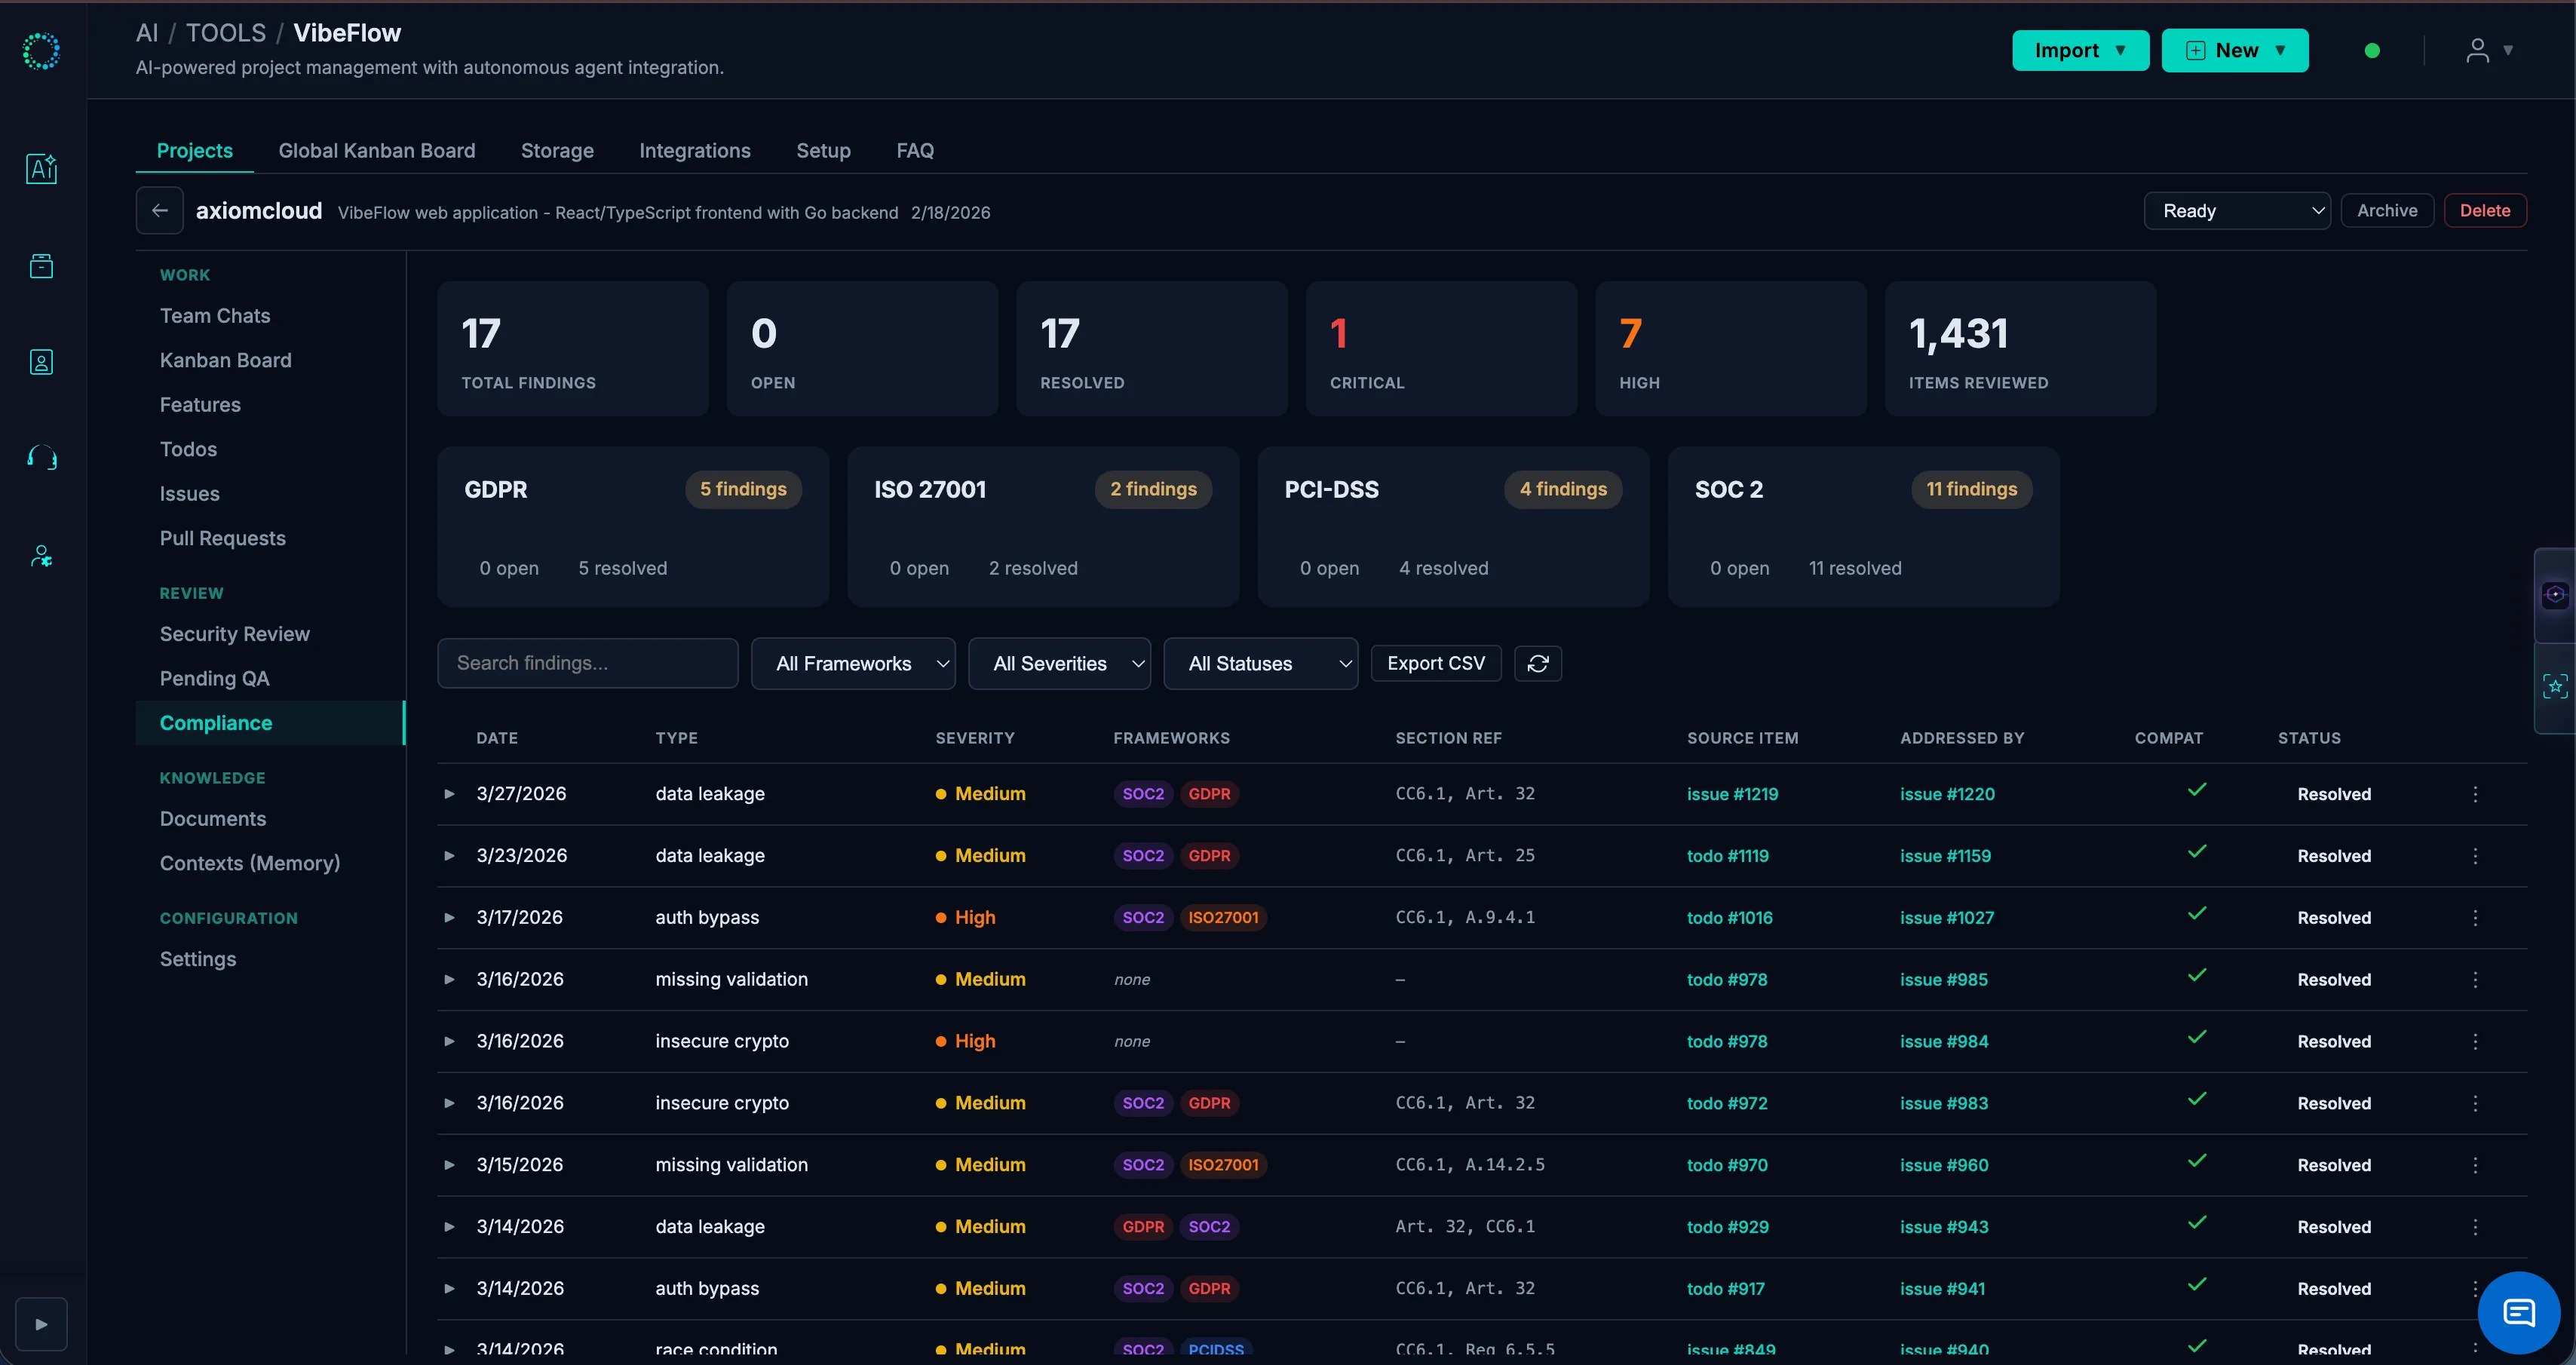Open project Settings in sidebar
This screenshot has width=2576, height=1365.
tap(198, 959)
